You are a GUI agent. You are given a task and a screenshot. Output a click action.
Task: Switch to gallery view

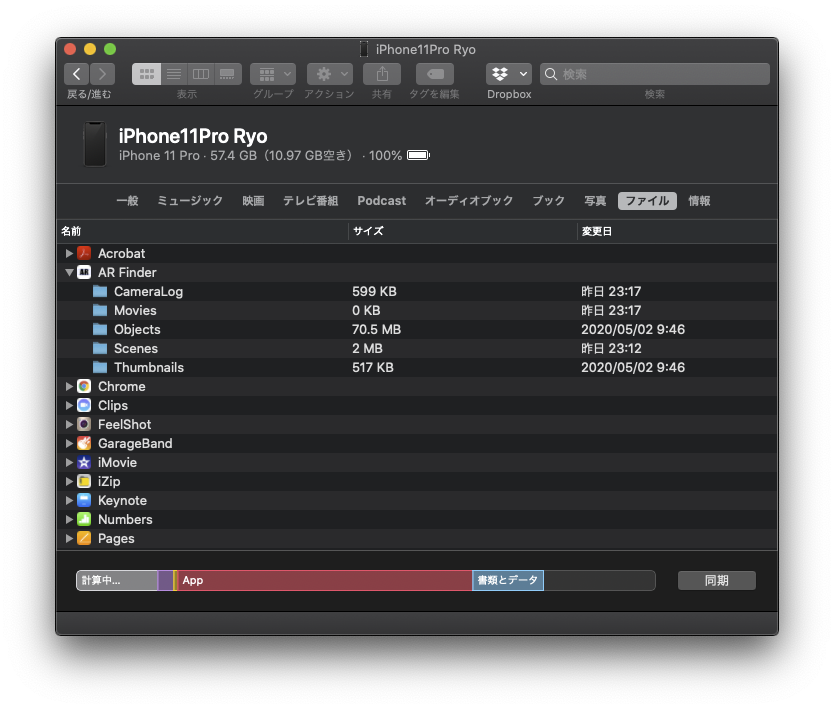click(x=228, y=74)
